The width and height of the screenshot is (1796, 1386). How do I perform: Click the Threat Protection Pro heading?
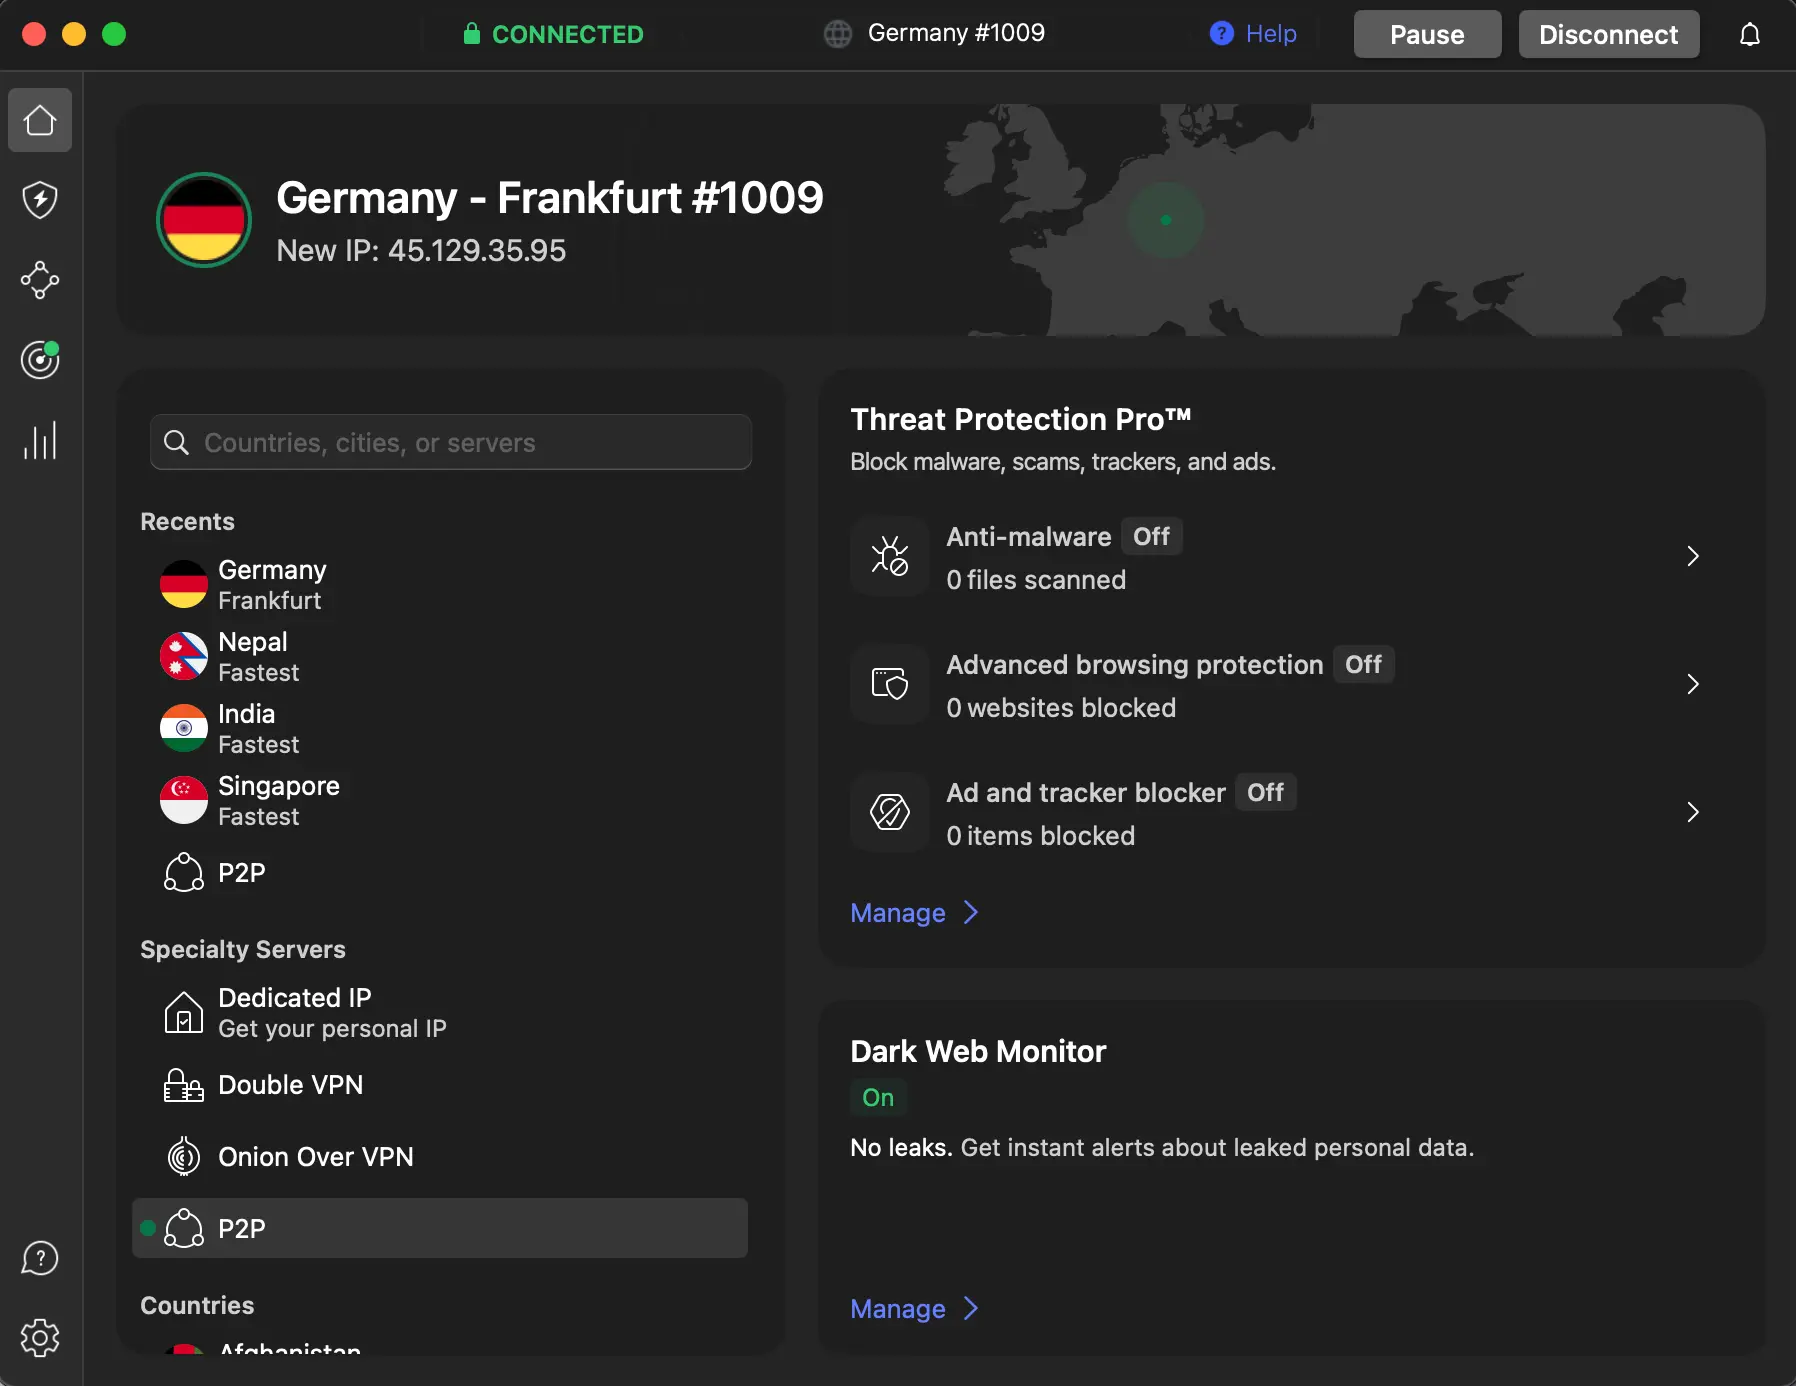[x=1020, y=419]
